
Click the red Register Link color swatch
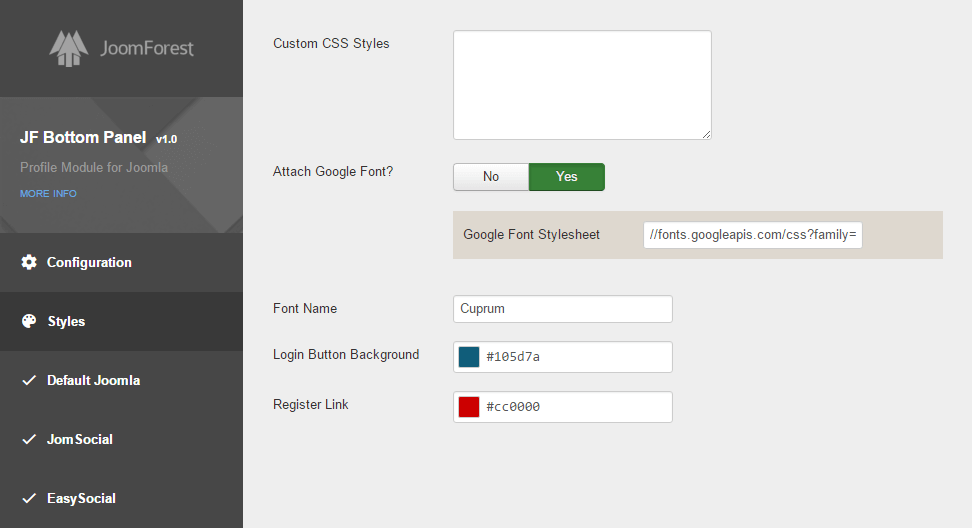click(469, 407)
